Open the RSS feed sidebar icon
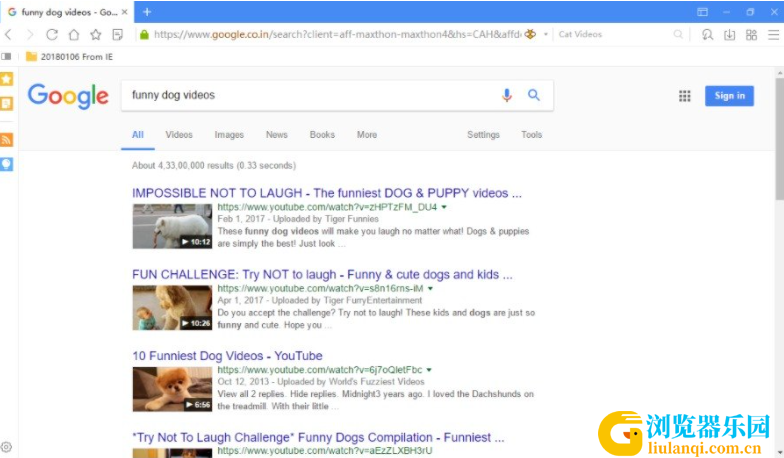This screenshot has height=458, width=784. pyautogui.click(x=6, y=140)
